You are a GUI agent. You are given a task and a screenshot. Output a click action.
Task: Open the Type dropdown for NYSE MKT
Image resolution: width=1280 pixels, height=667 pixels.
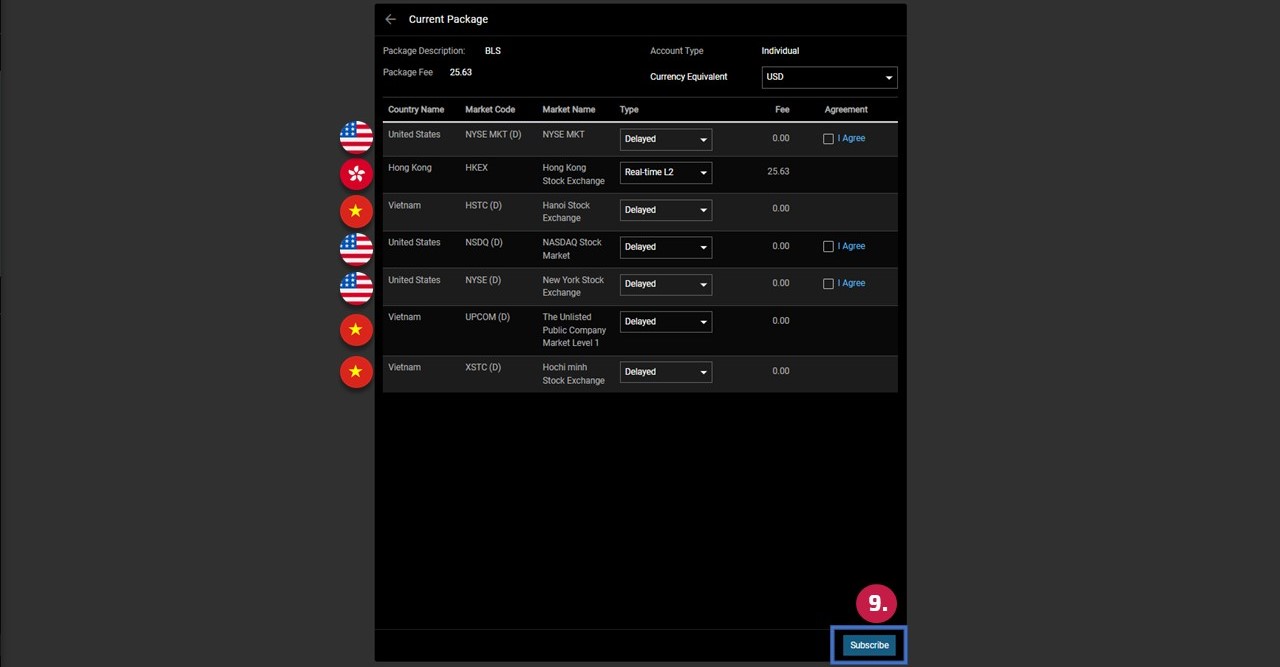pos(665,139)
